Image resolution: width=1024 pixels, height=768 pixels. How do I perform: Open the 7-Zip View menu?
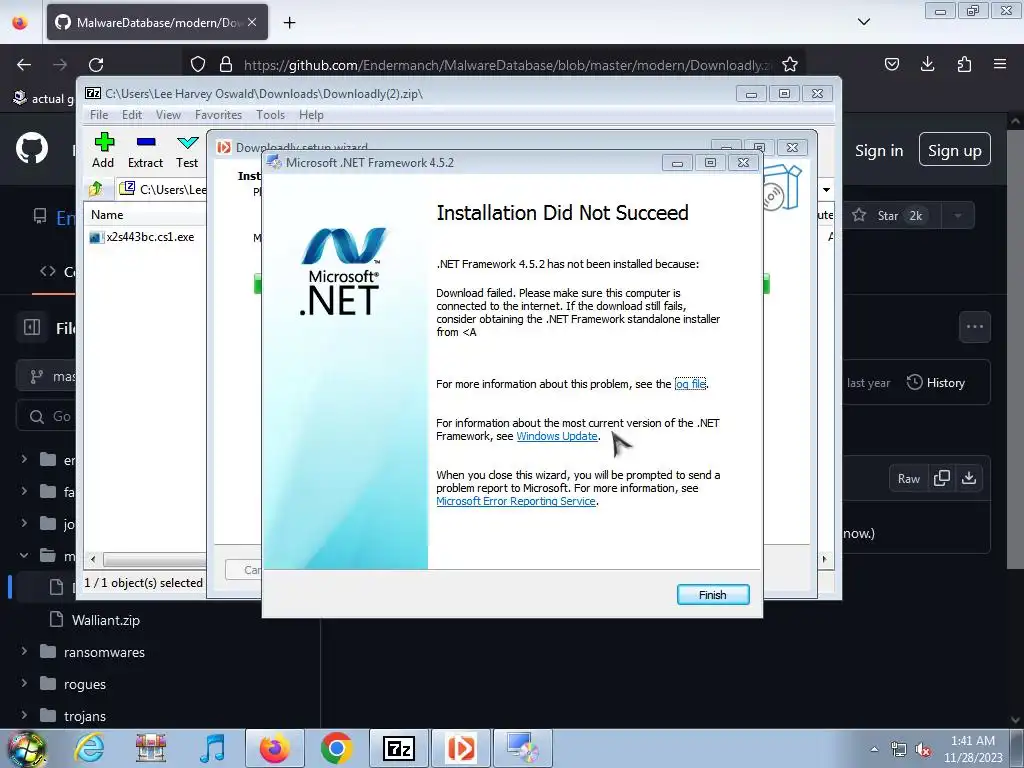(168, 115)
